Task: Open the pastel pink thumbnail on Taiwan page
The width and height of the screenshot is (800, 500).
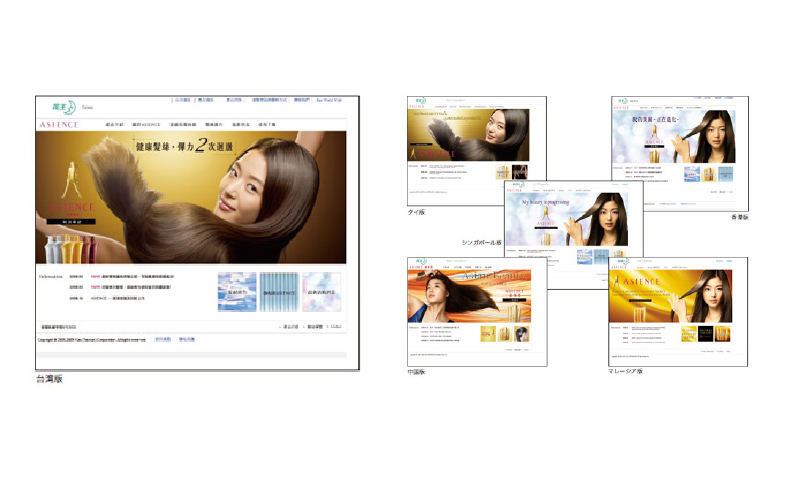Action: coord(321,291)
